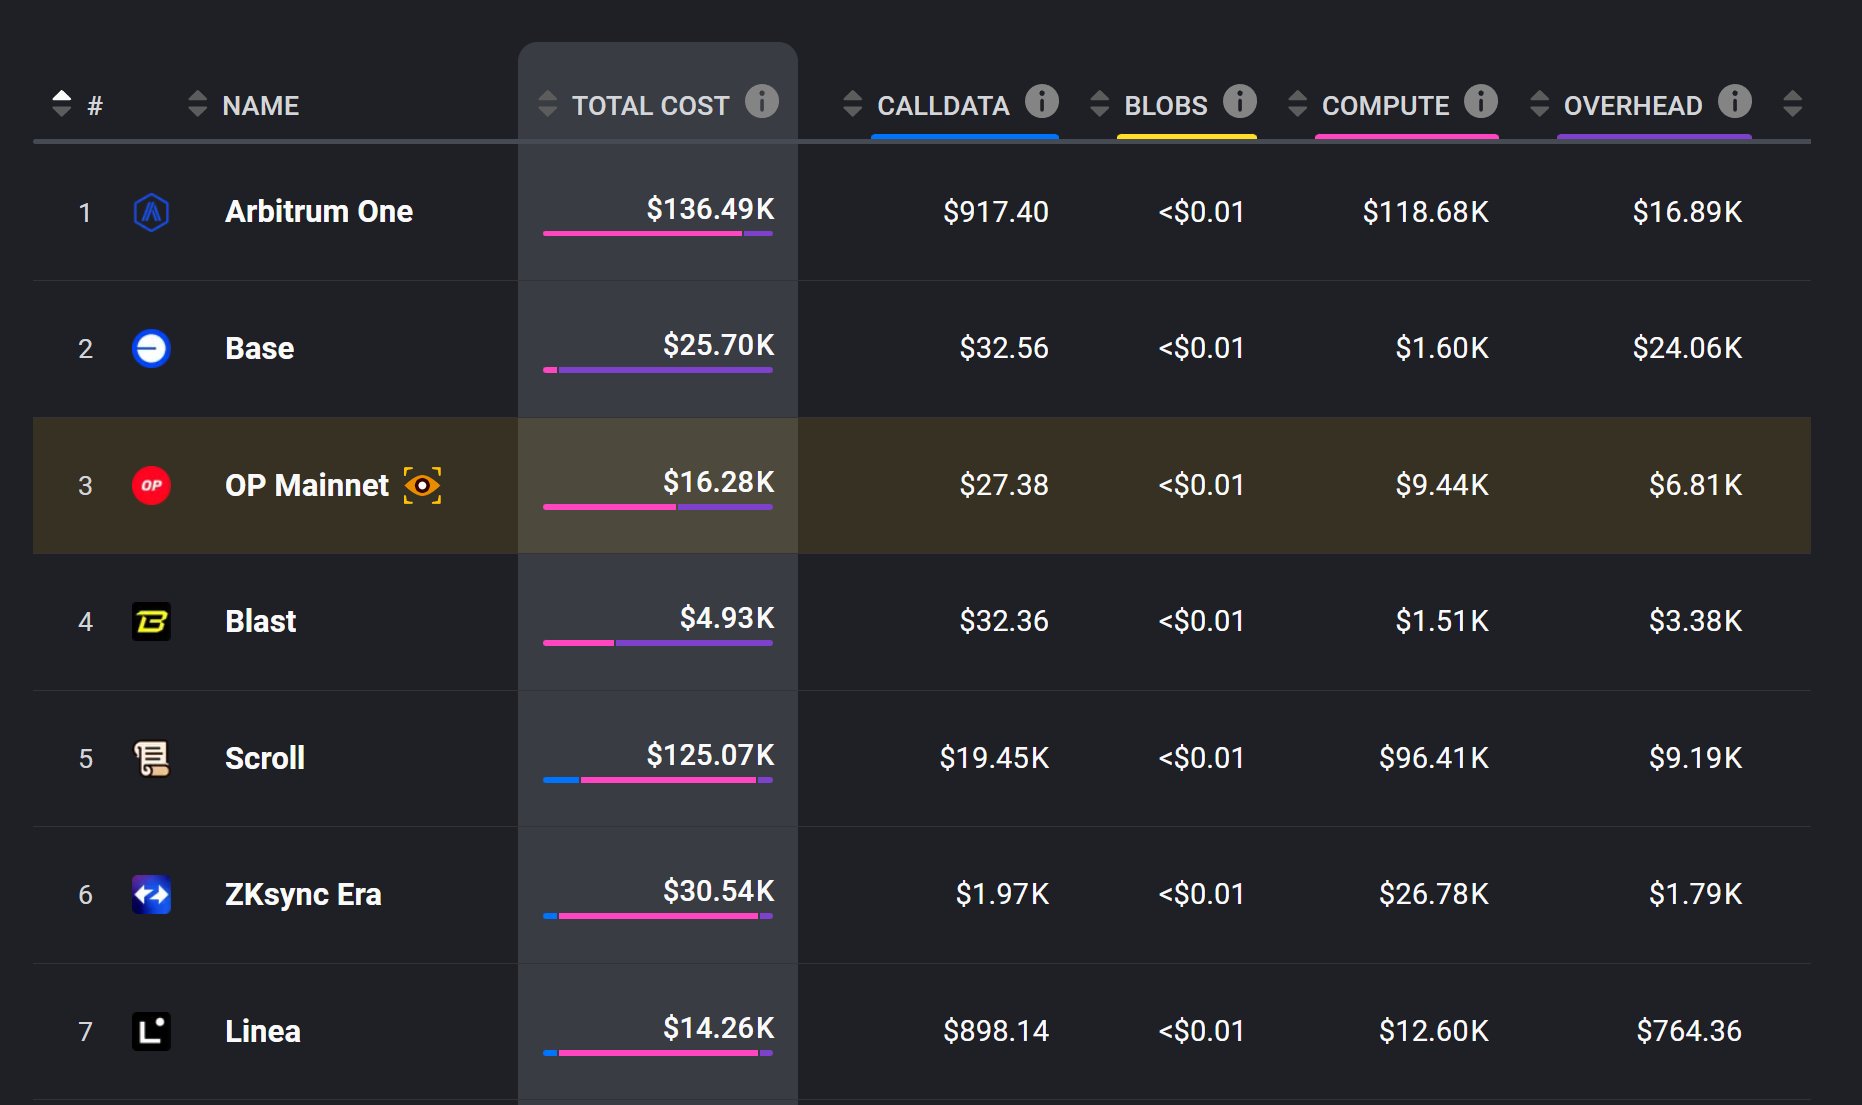Screen dimensions: 1862x1105
Task: Click Blast compute value $1.51K
Action: pos(1442,621)
